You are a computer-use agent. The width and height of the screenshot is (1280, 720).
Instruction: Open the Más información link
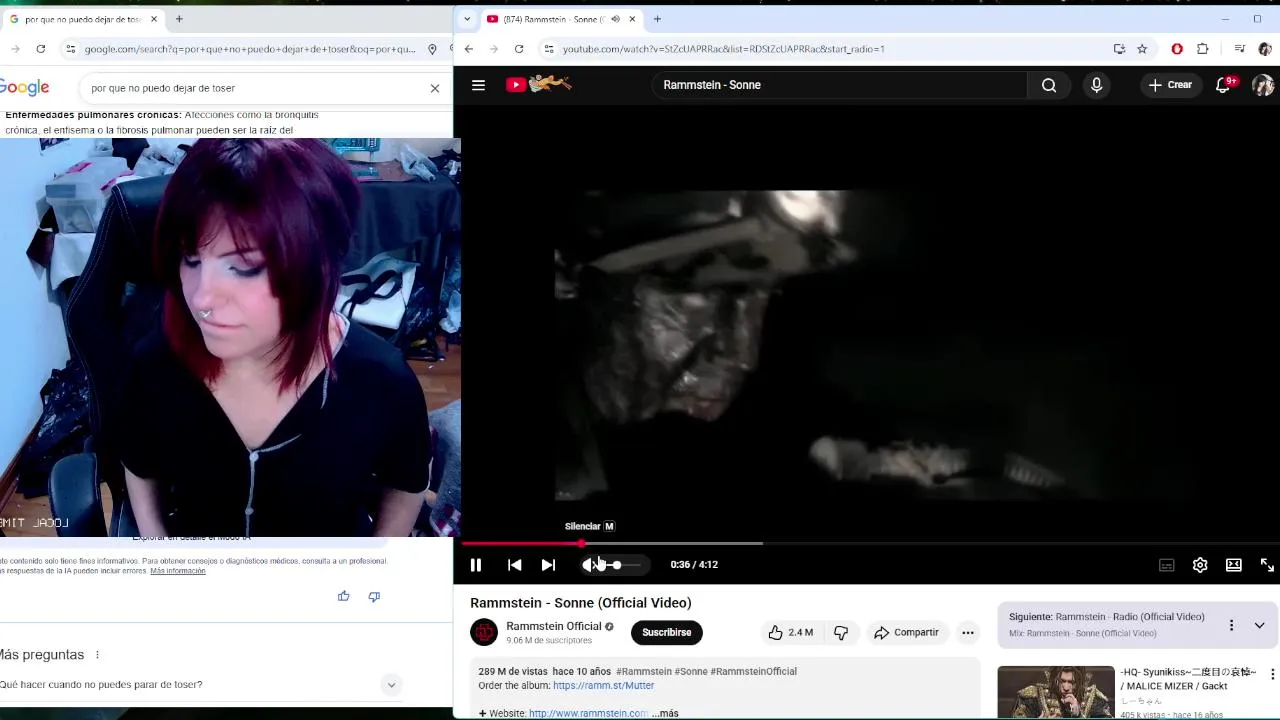coord(178,570)
